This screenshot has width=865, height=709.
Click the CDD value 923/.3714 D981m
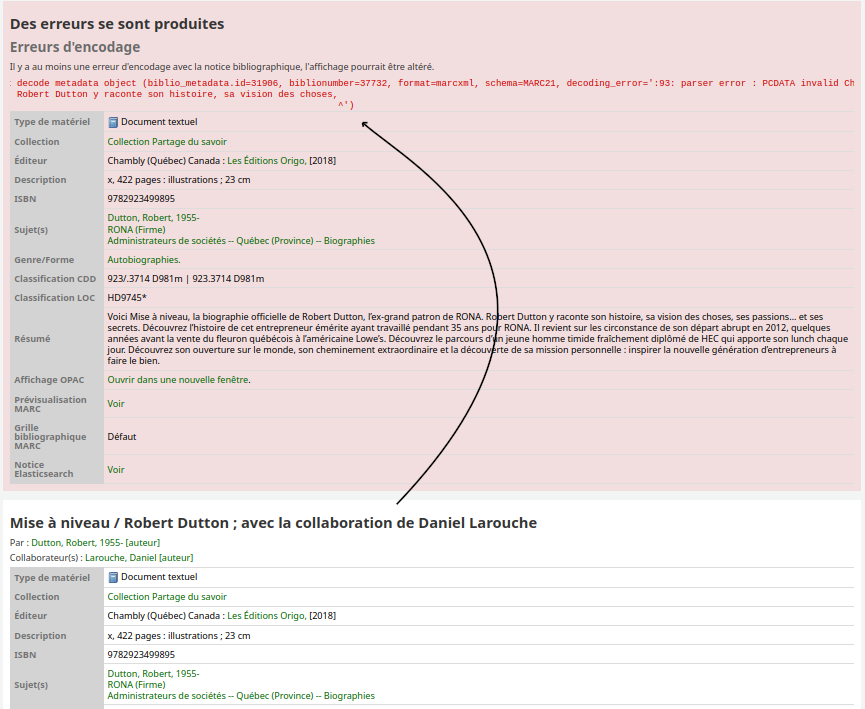tap(145, 279)
